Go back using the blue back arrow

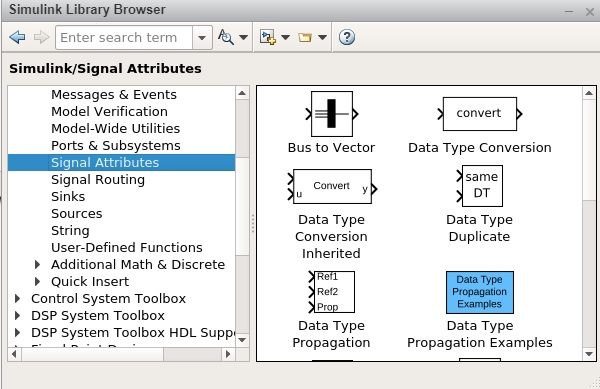point(17,37)
